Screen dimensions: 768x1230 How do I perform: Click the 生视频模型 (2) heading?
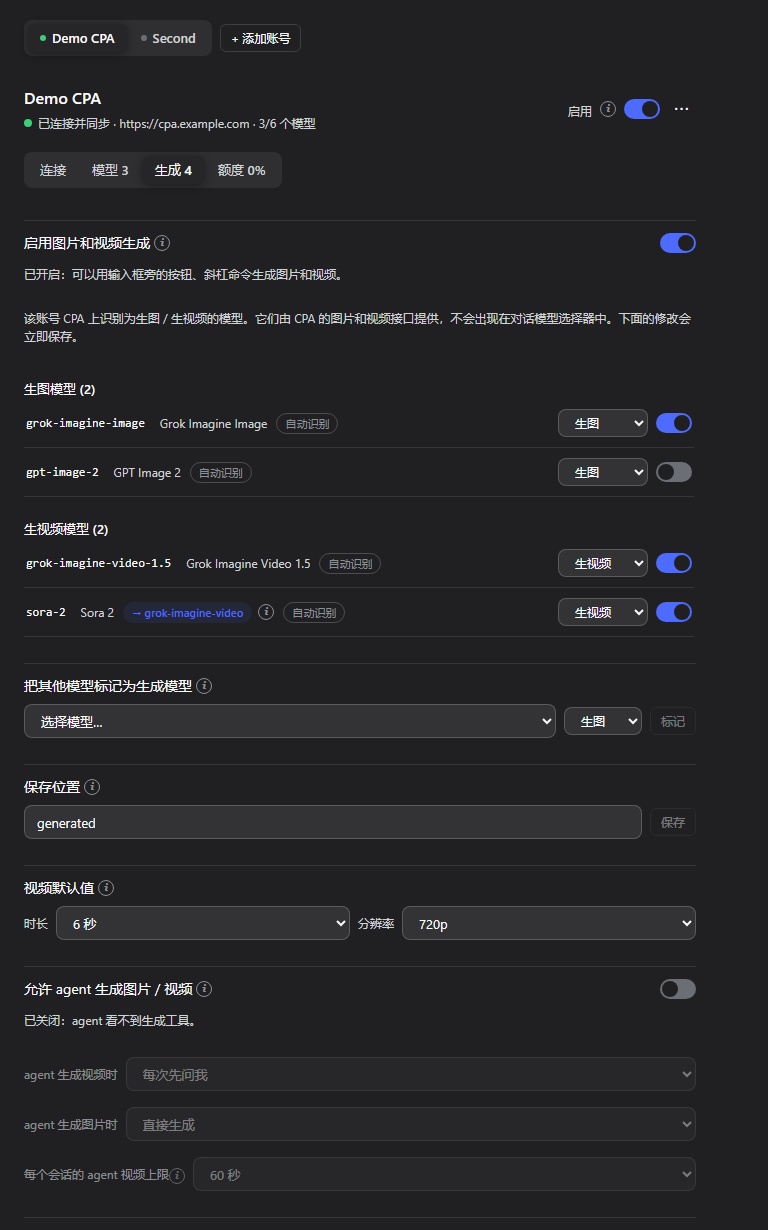pyautogui.click(x=66, y=529)
